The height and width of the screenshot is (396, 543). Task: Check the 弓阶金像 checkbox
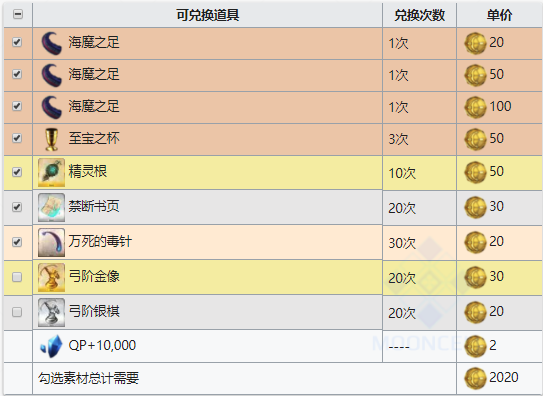click(17, 277)
